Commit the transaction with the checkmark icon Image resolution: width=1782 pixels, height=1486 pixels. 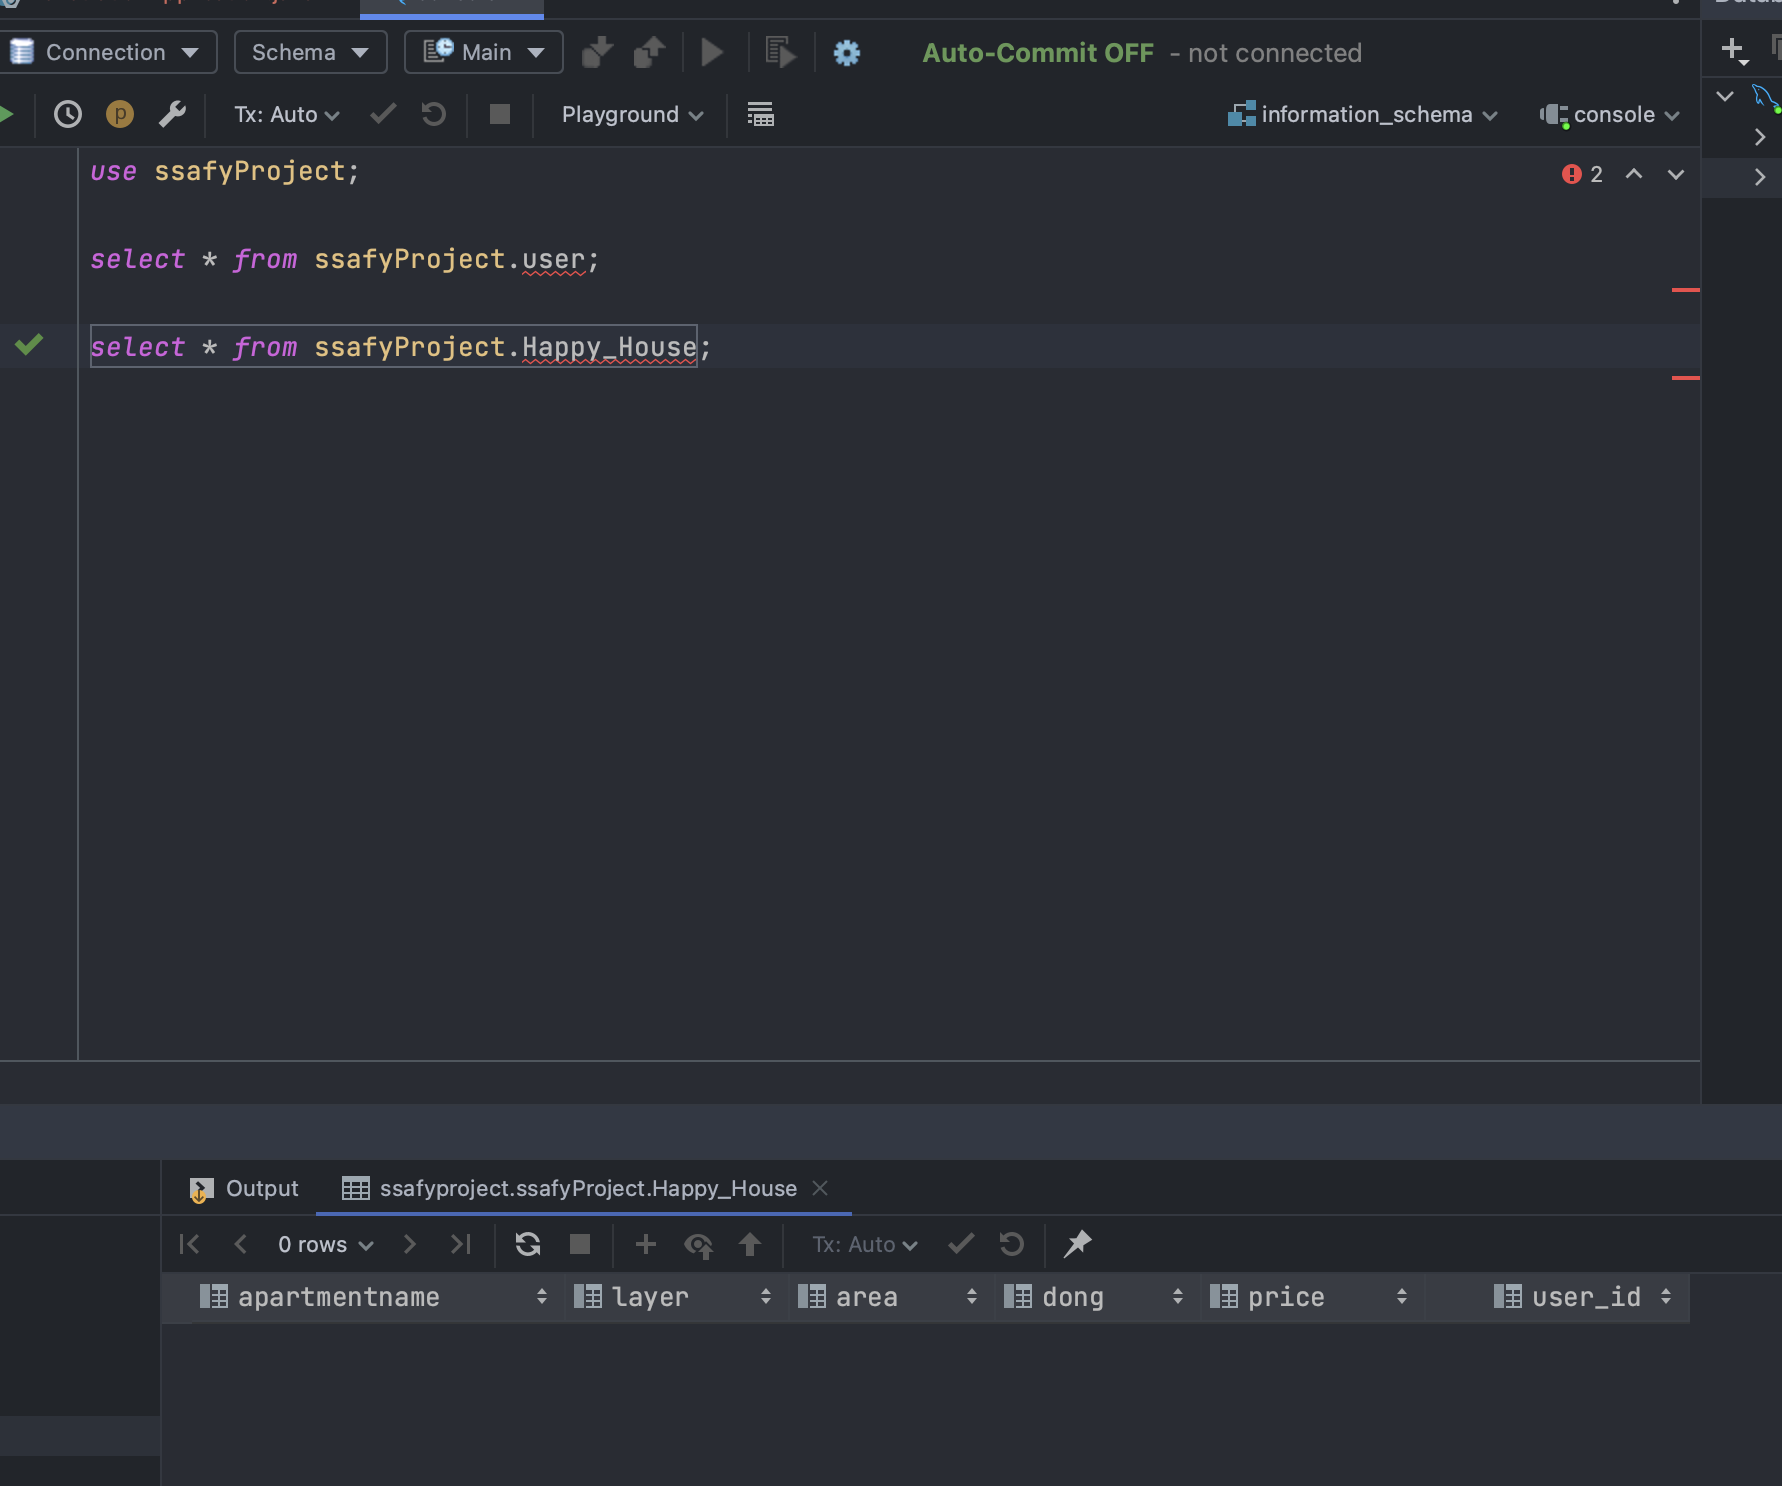tap(382, 114)
